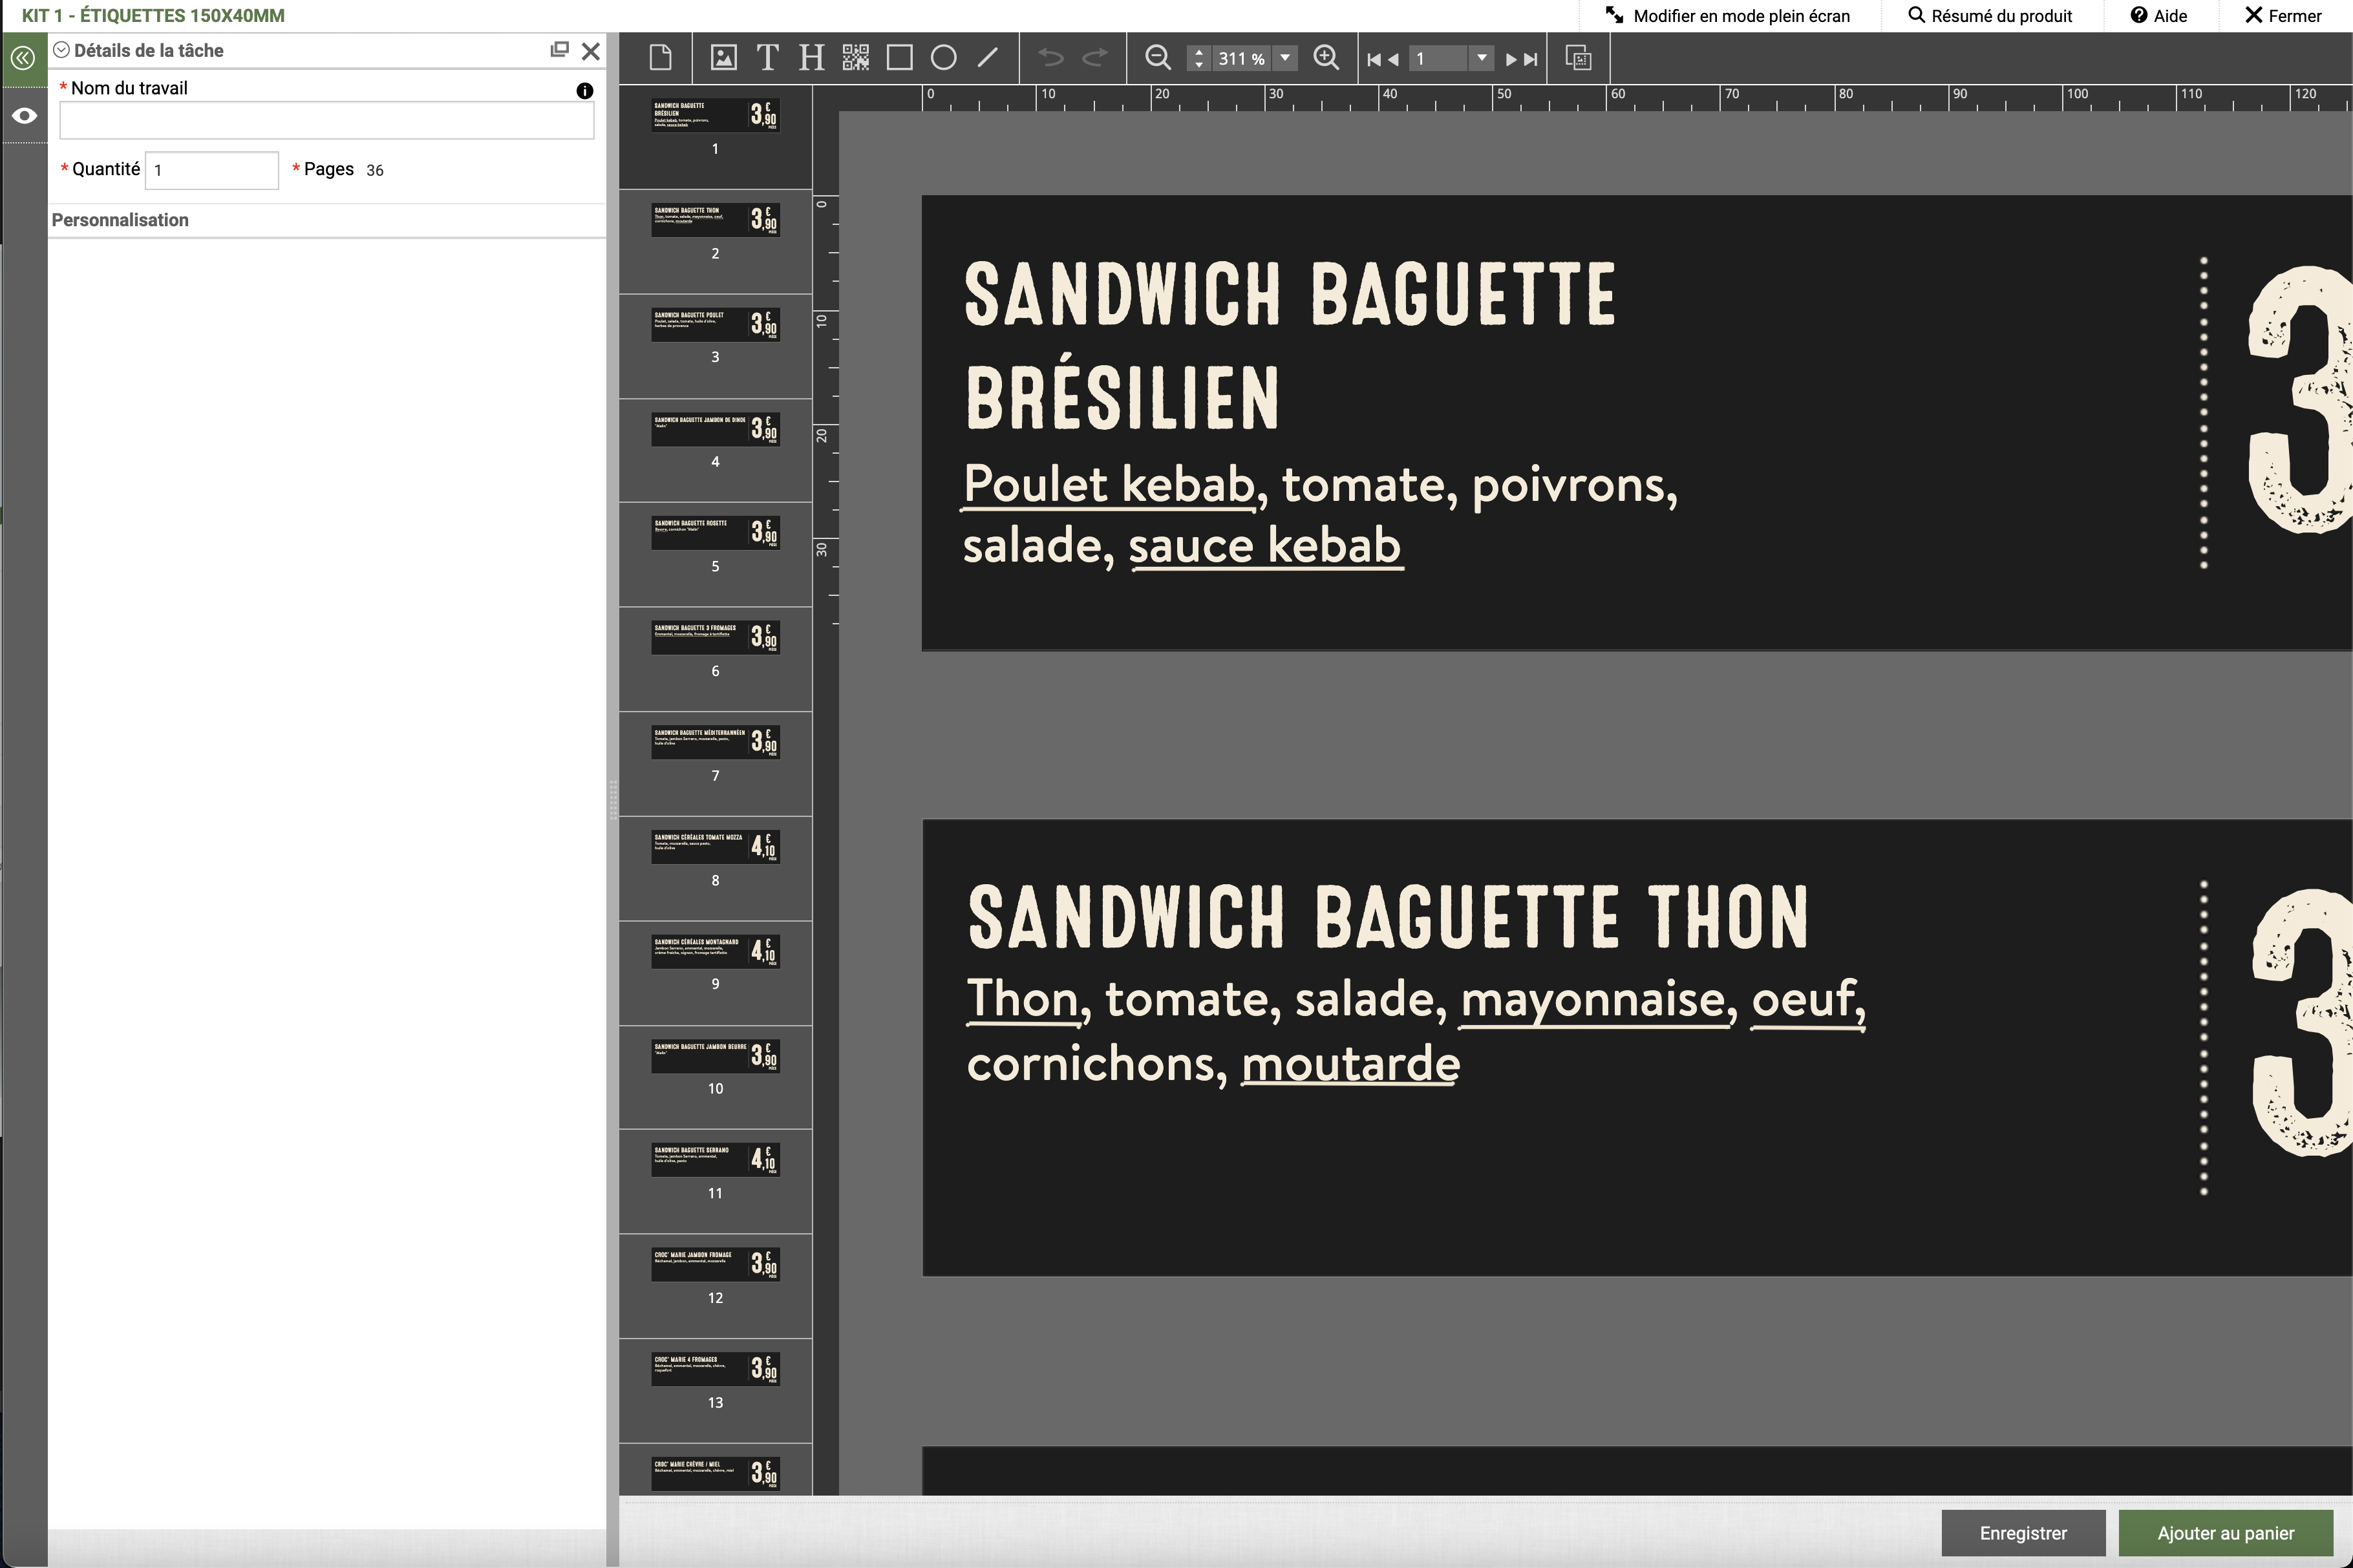The image size is (2353, 1568).
Task: Click Fermer to close the editor
Action: click(x=2283, y=16)
